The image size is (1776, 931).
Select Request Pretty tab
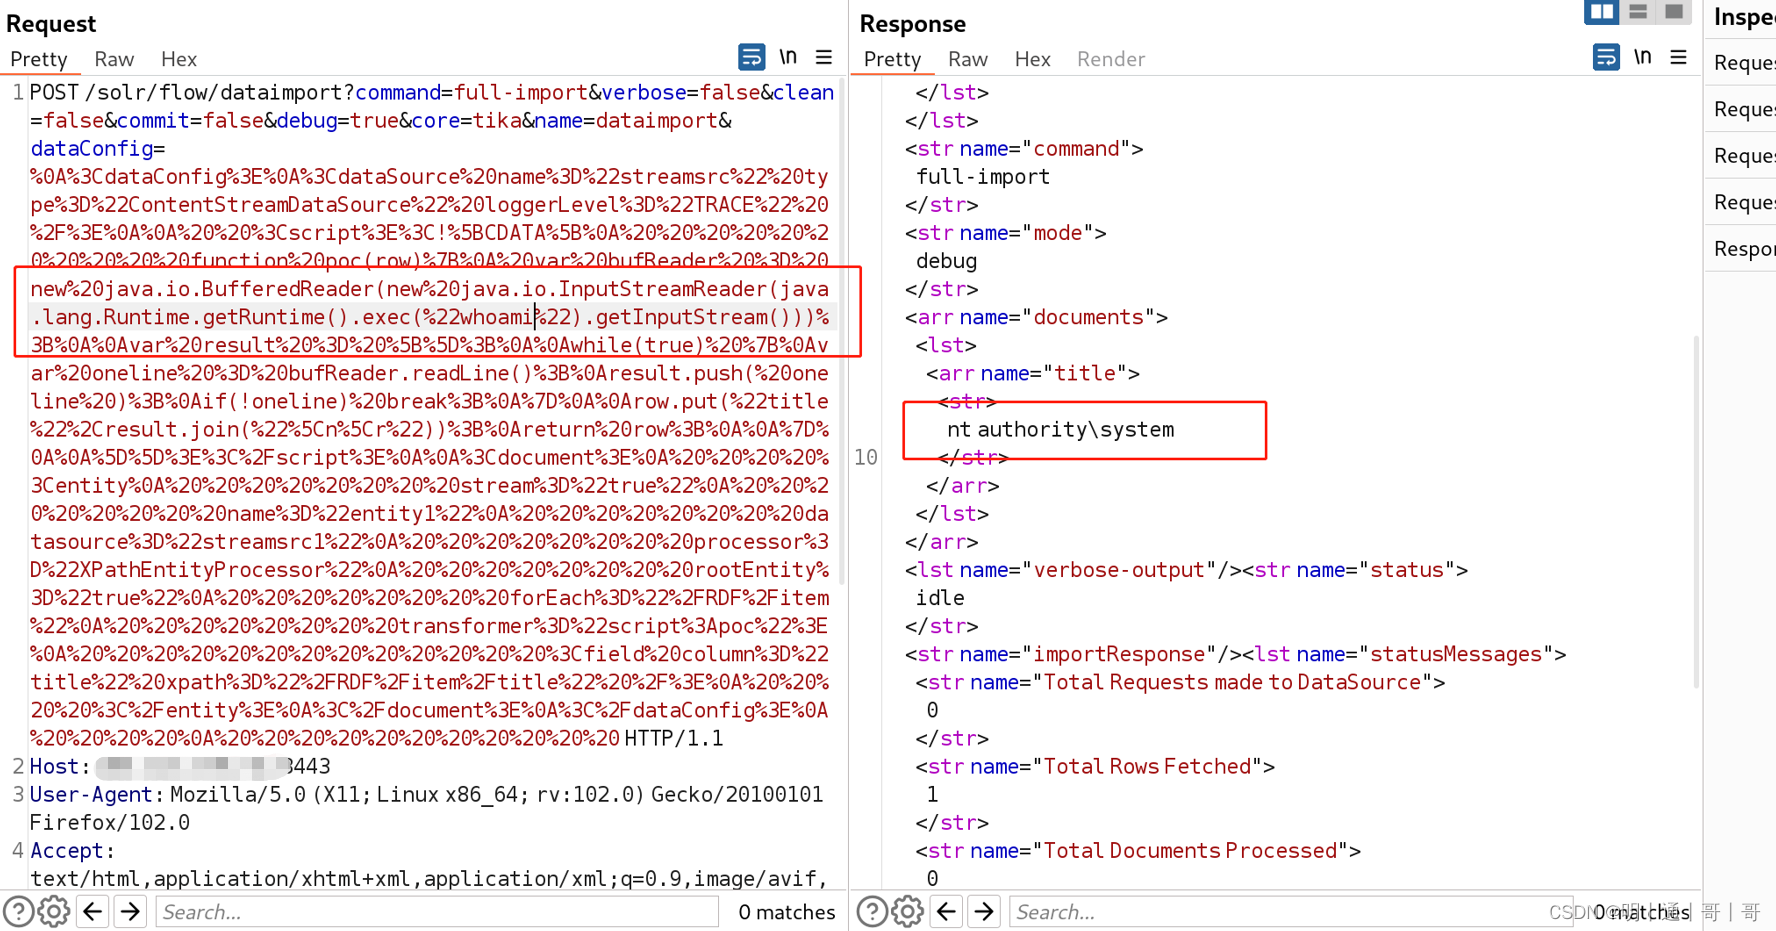click(39, 59)
